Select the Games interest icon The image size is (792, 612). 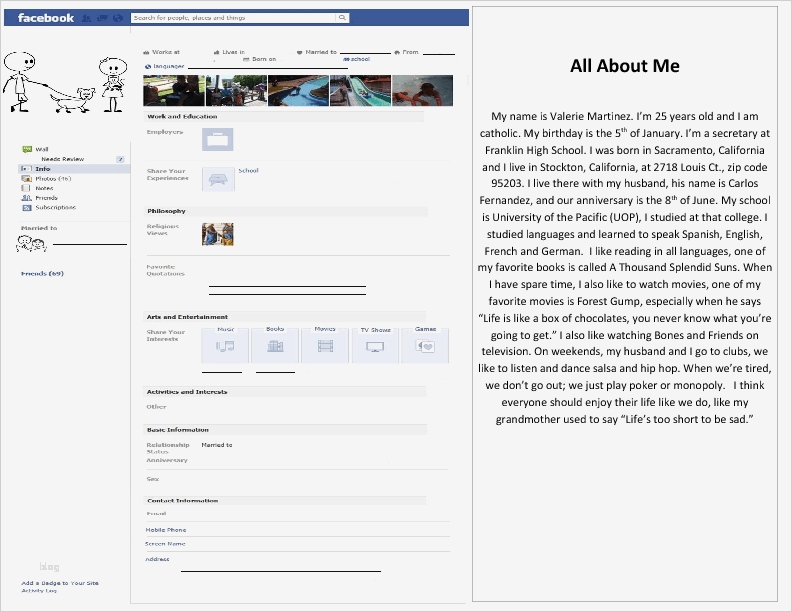[425, 345]
